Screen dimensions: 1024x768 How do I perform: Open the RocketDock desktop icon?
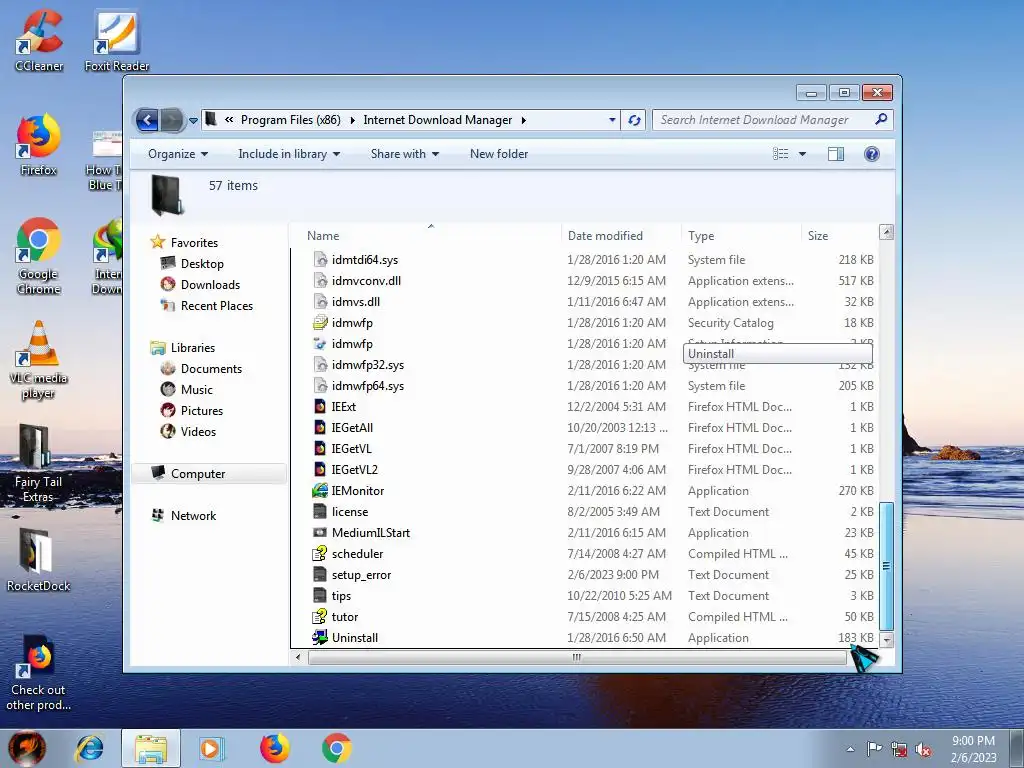click(x=38, y=560)
